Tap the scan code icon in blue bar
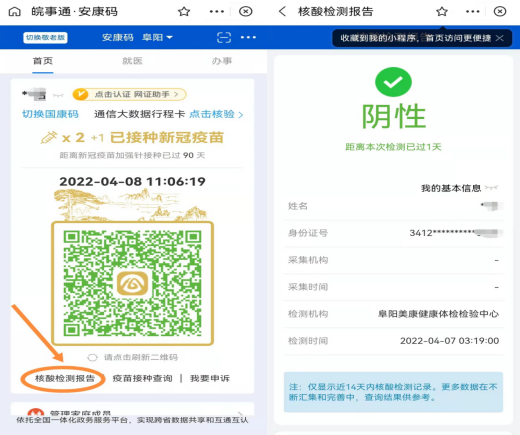The height and width of the screenshot is (435, 520). (x=224, y=37)
